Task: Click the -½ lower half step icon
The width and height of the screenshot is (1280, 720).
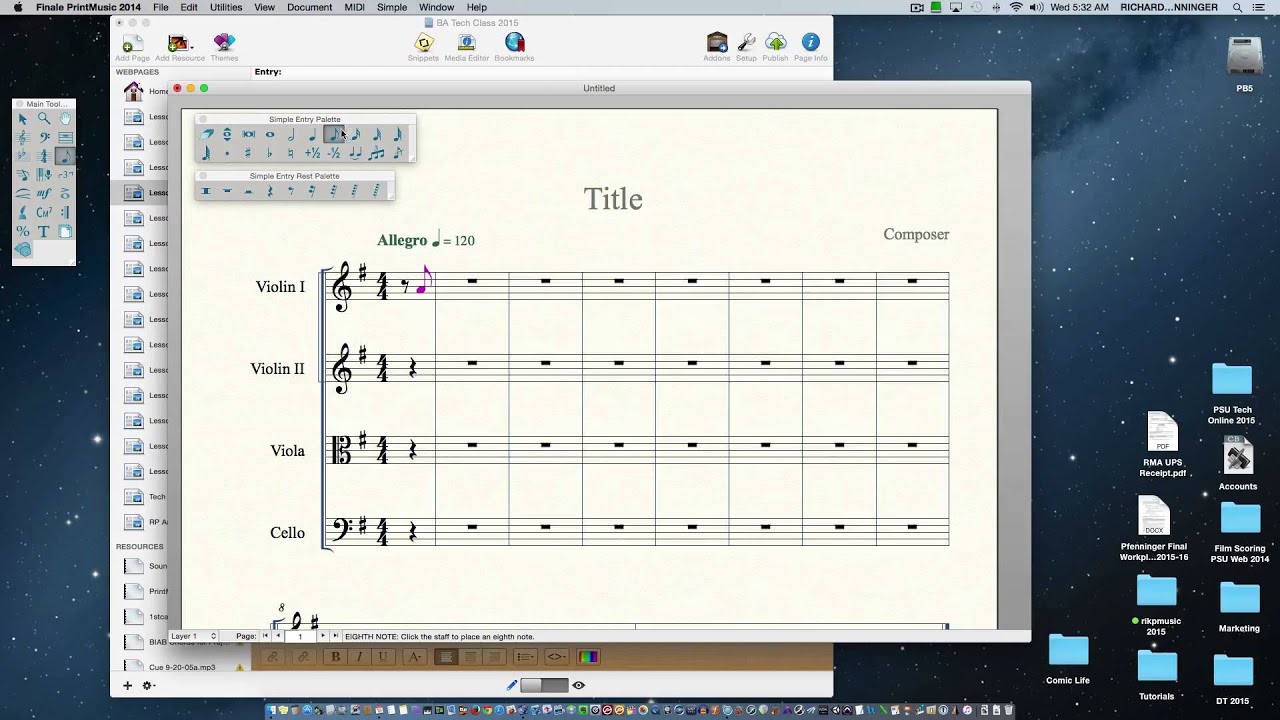Action: 334,153
